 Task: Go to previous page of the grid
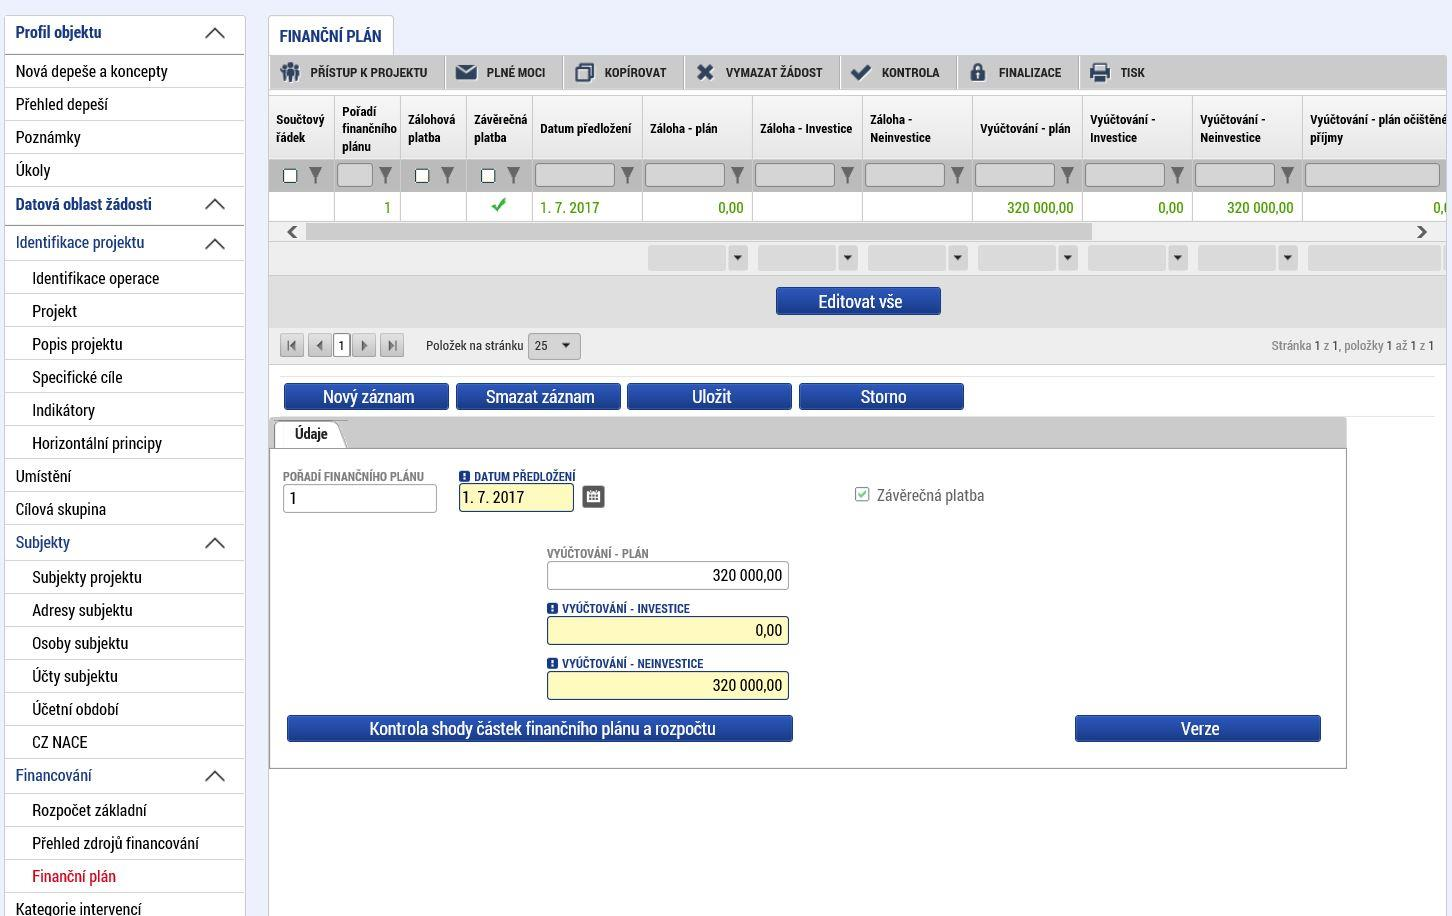tap(319, 345)
